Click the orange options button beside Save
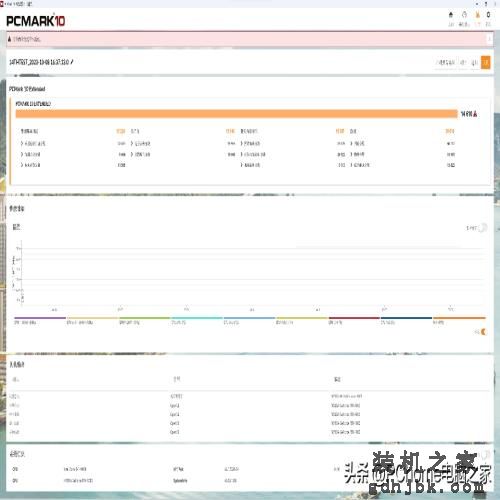This screenshot has height=500, width=500. pyautogui.click(x=486, y=62)
